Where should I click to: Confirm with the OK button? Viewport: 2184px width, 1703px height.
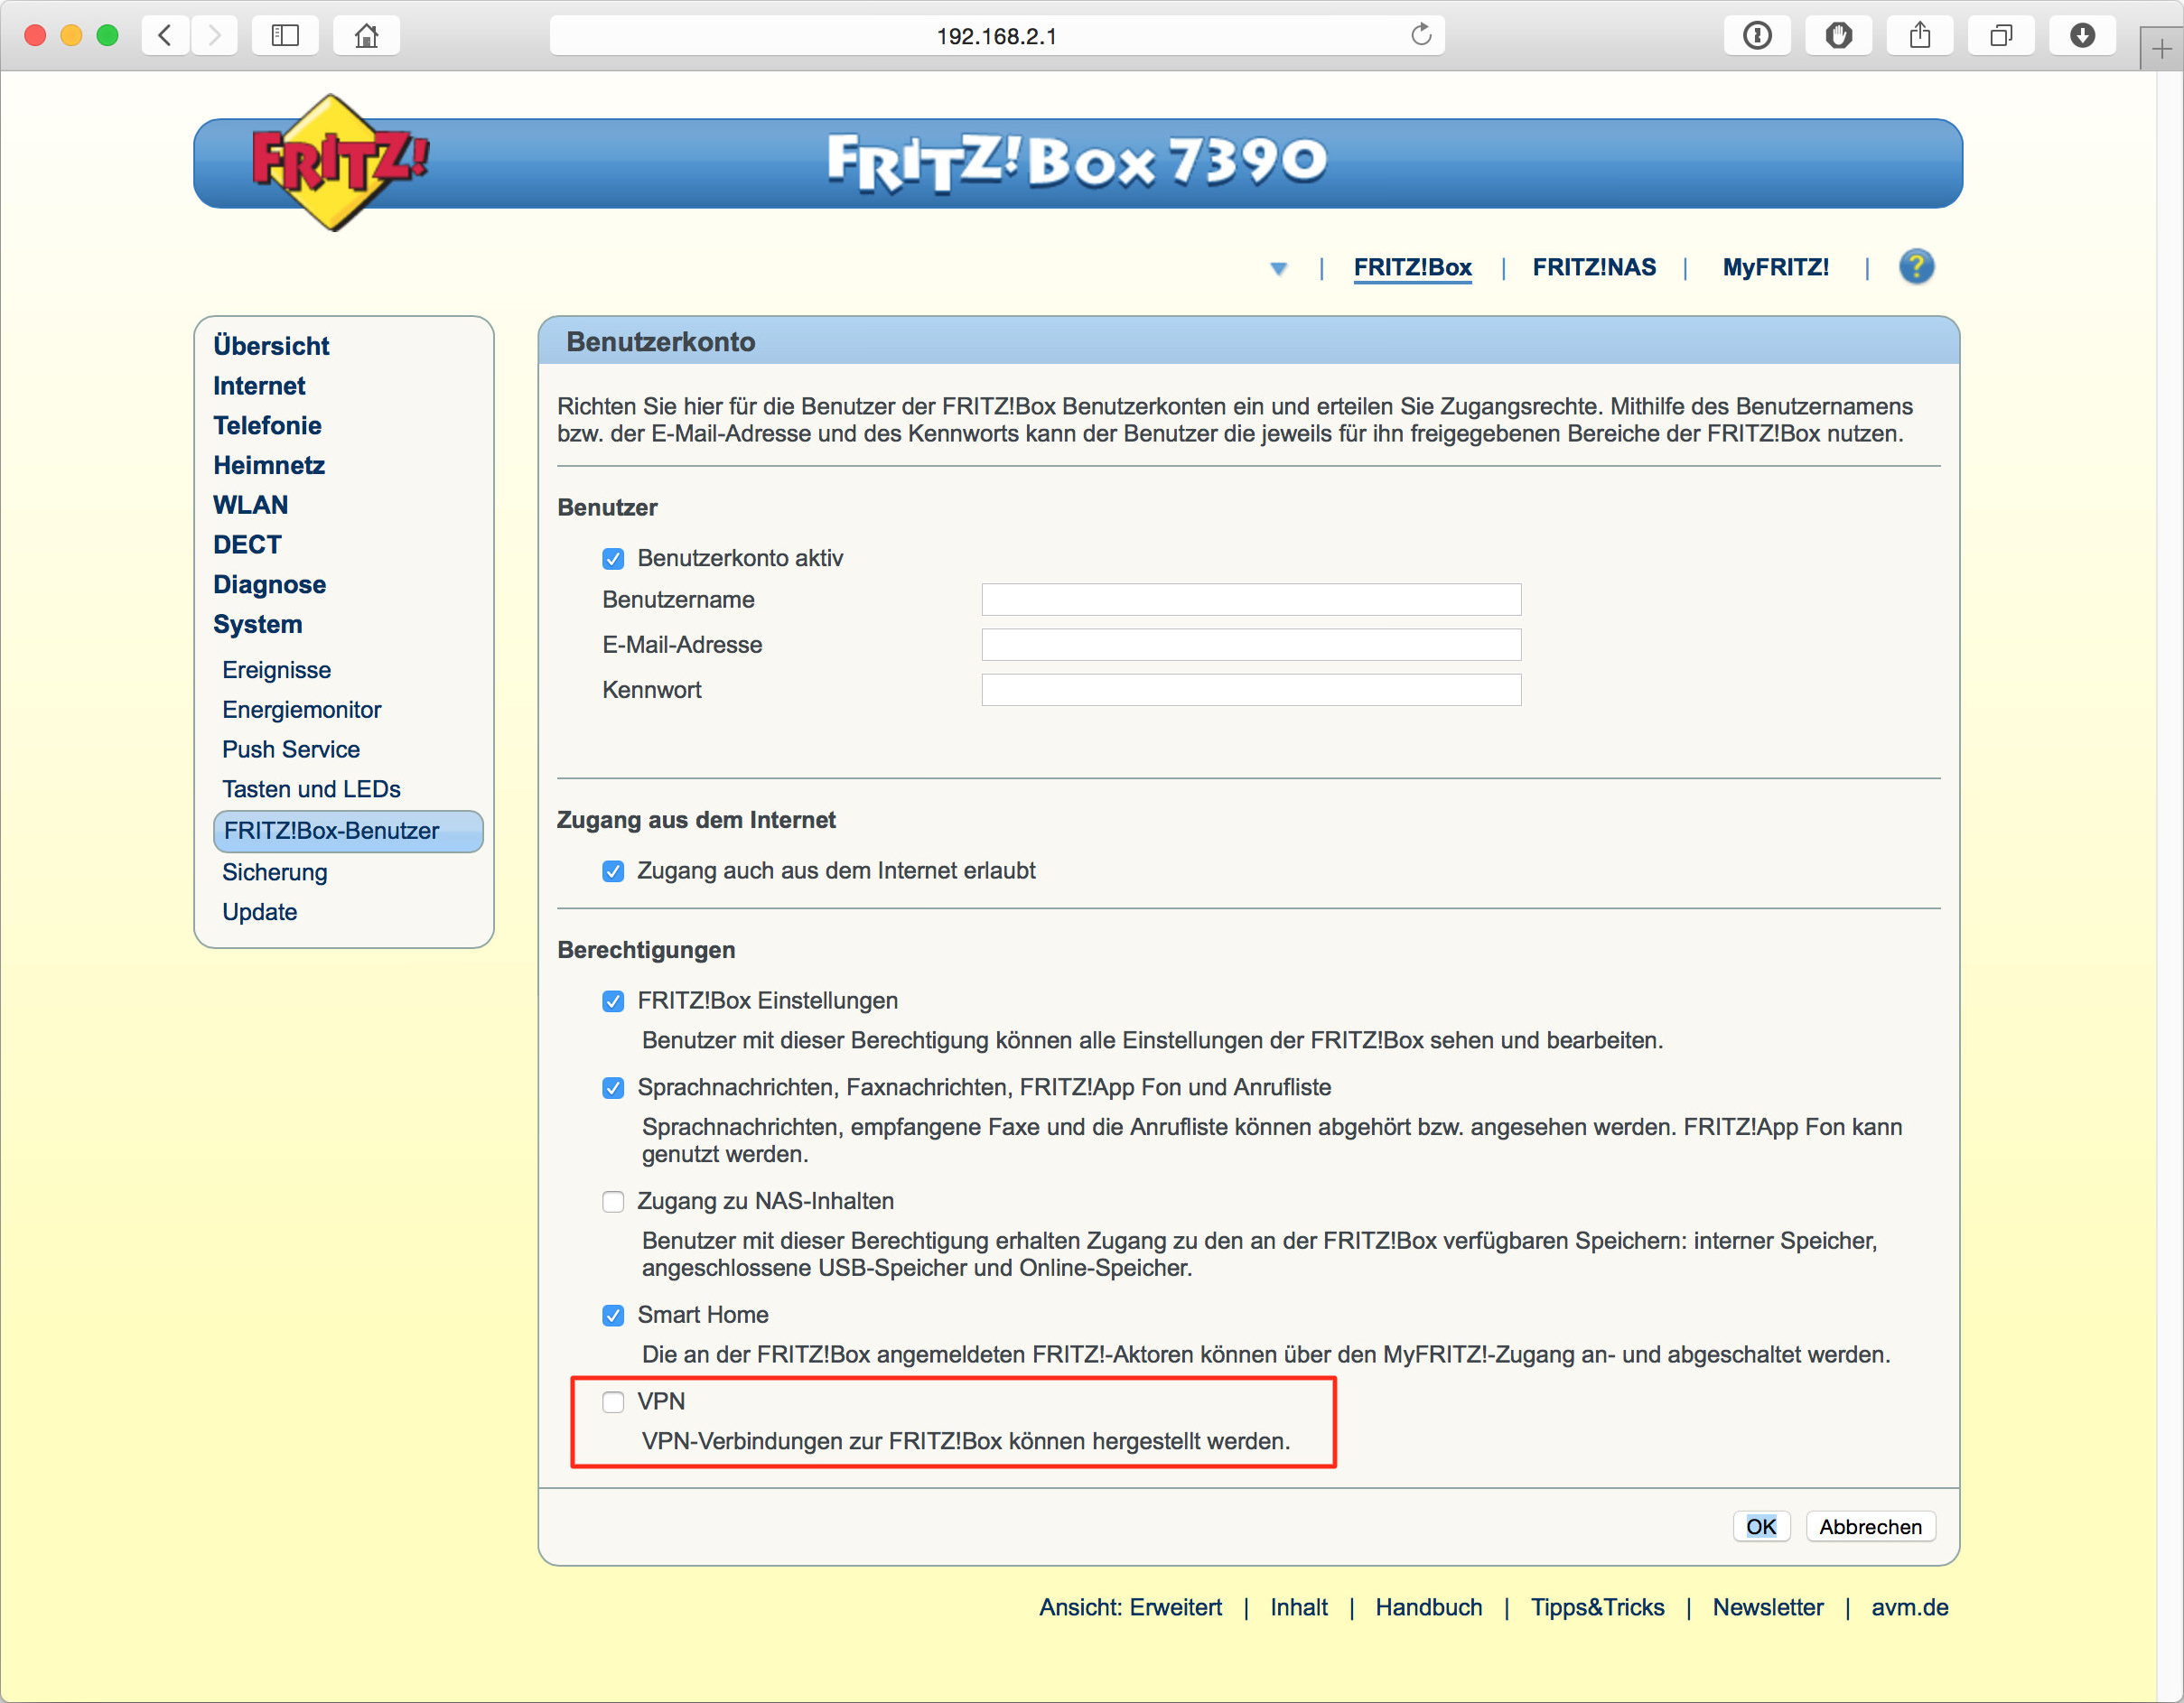(x=1761, y=1526)
